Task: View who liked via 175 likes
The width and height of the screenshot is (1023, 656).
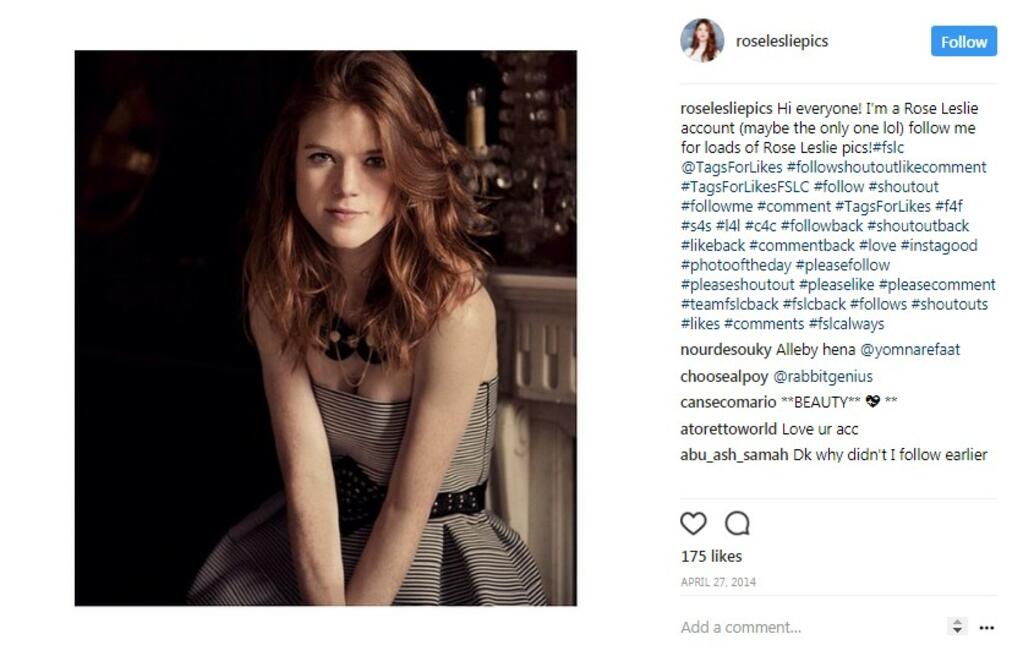Action: pyautogui.click(x=711, y=557)
